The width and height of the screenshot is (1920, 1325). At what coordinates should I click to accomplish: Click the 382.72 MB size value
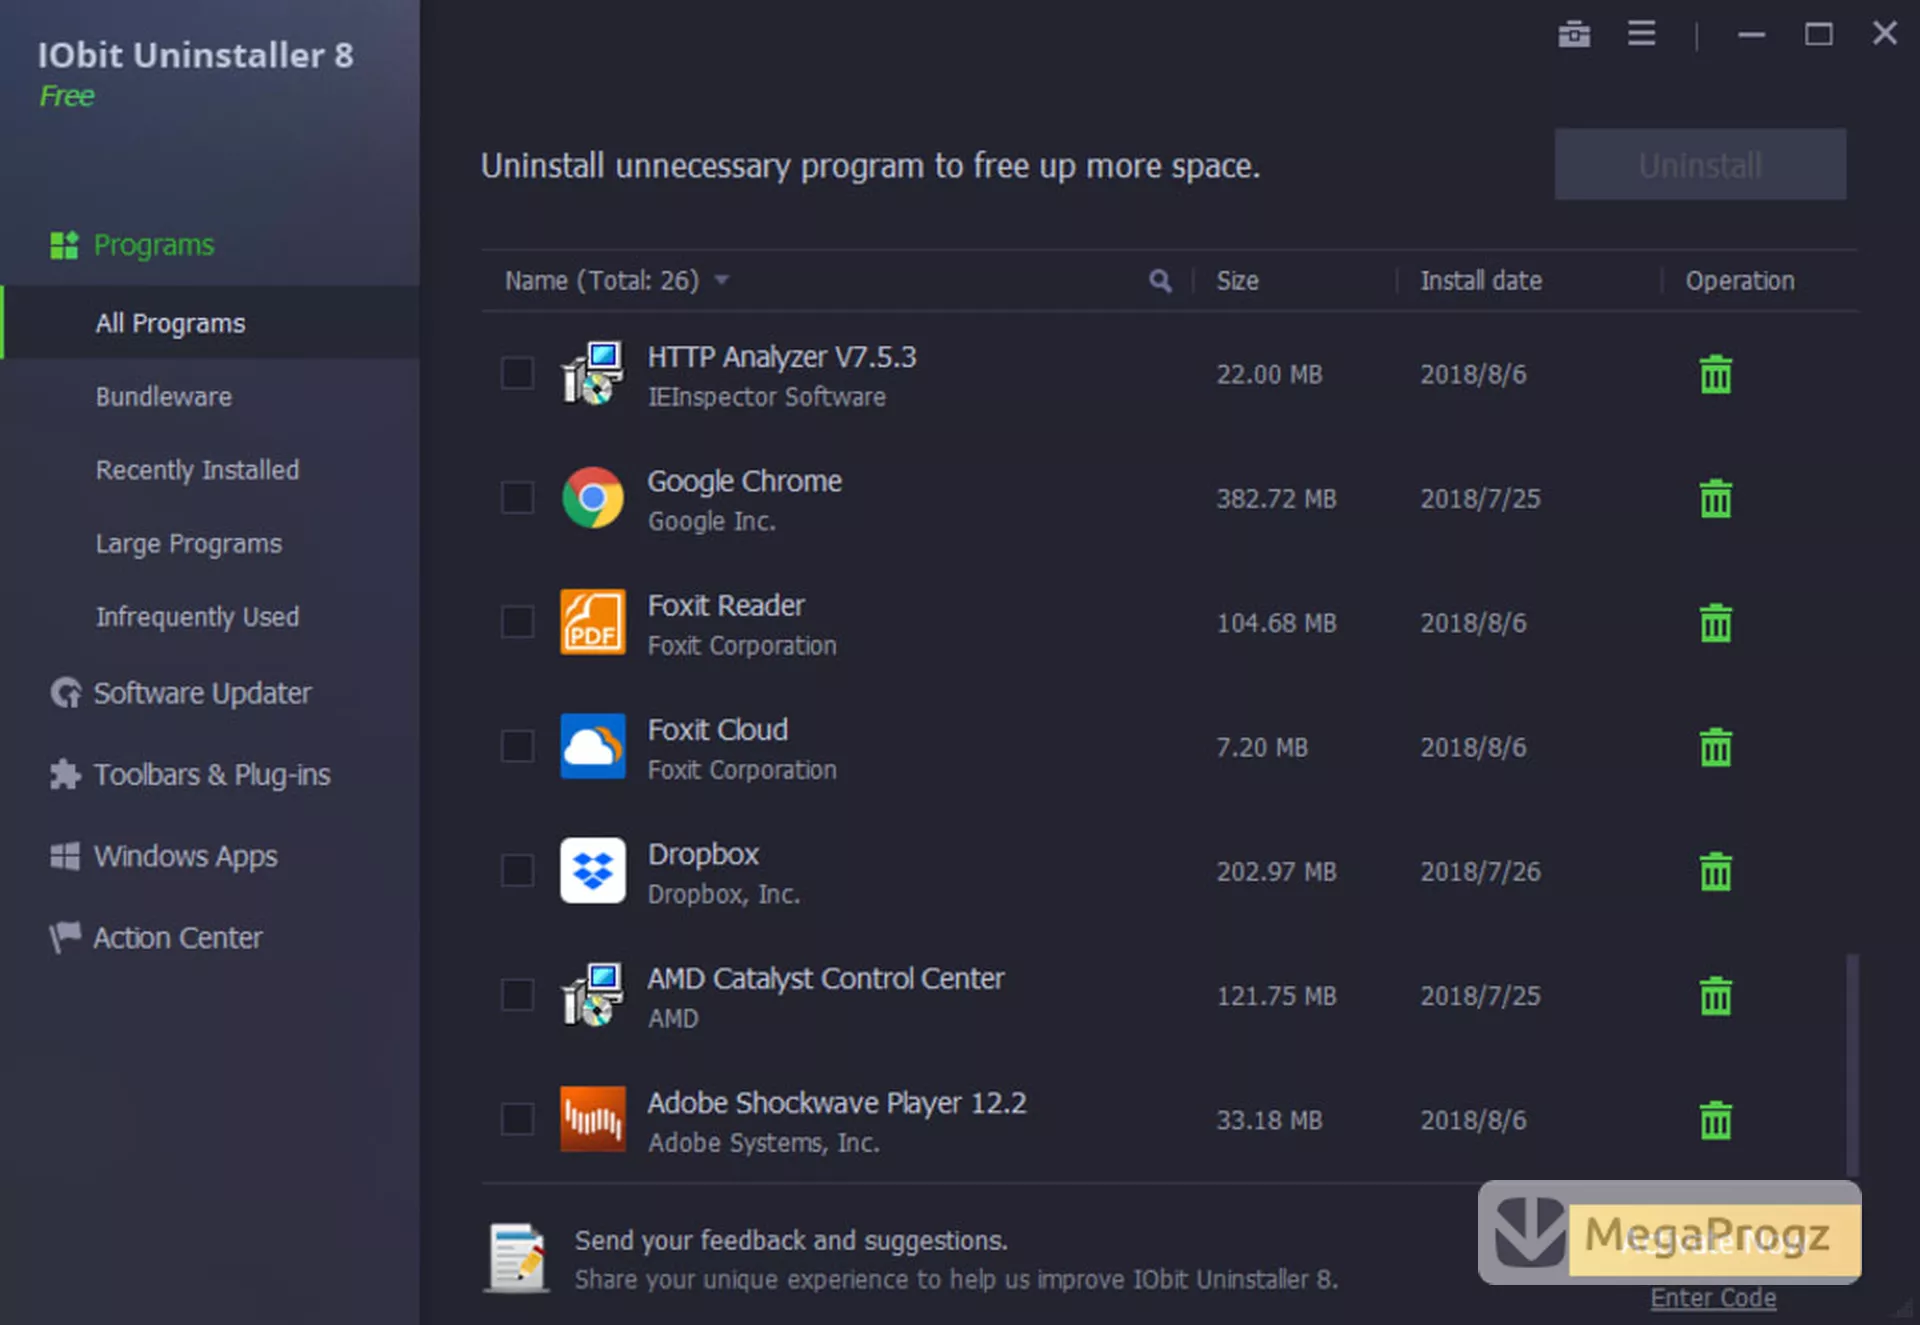pyautogui.click(x=1276, y=499)
